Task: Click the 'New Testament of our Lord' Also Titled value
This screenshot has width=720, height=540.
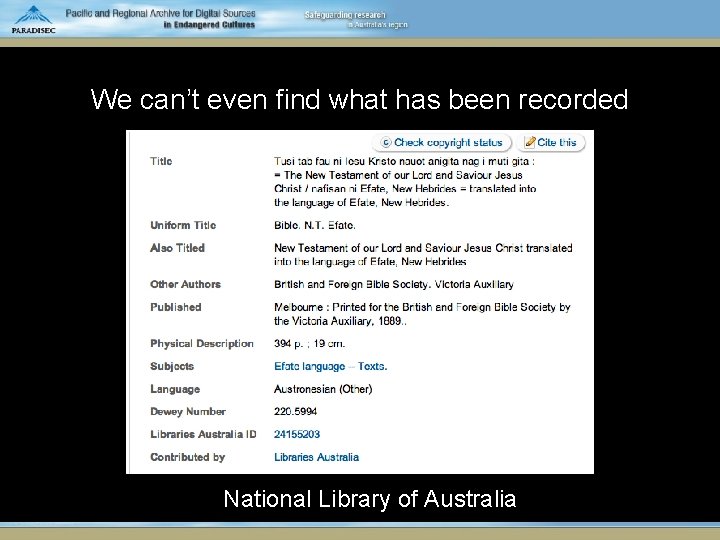Action: pyautogui.click(x=423, y=255)
